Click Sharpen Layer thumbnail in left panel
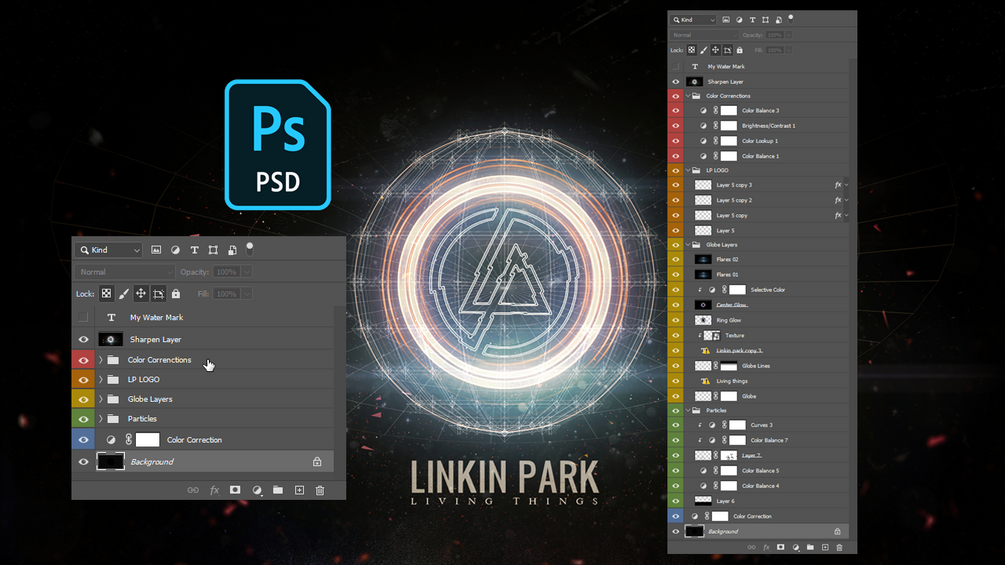 click(x=110, y=340)
